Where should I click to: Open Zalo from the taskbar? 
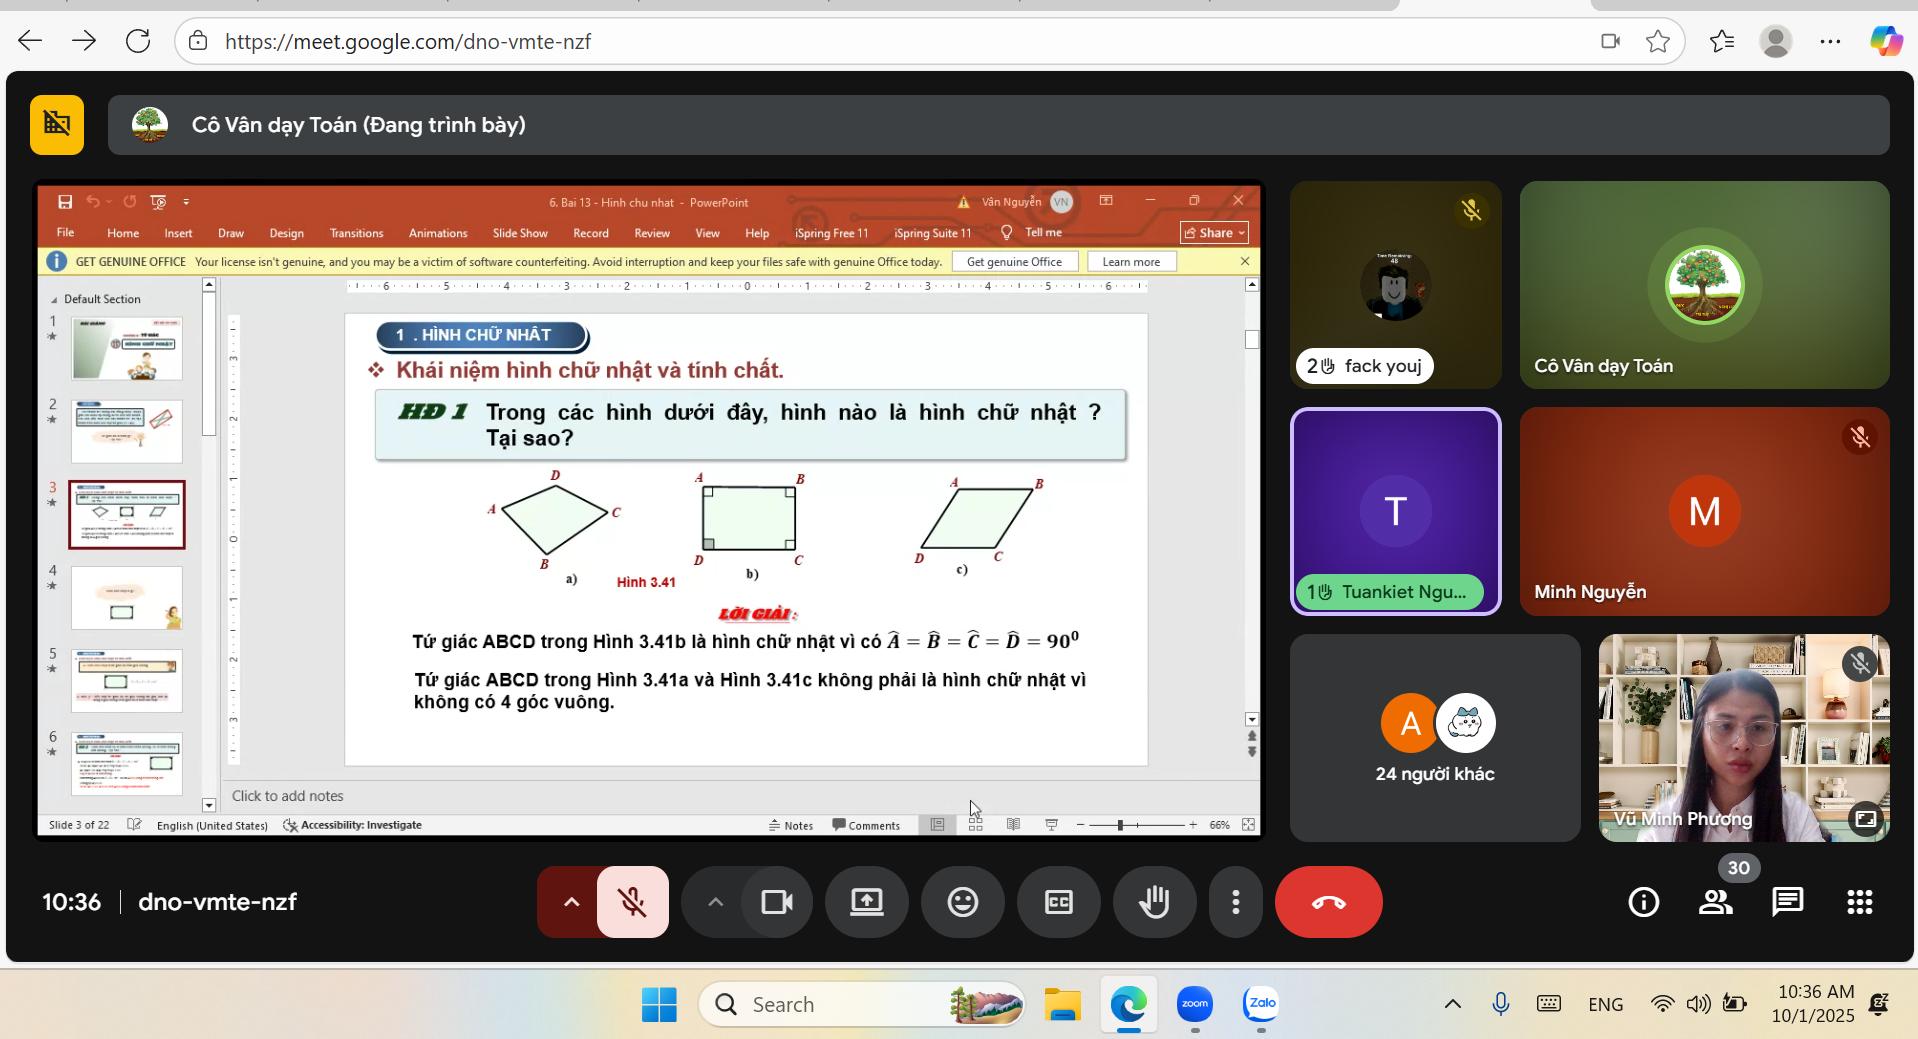click(x=1261, y=1004)
